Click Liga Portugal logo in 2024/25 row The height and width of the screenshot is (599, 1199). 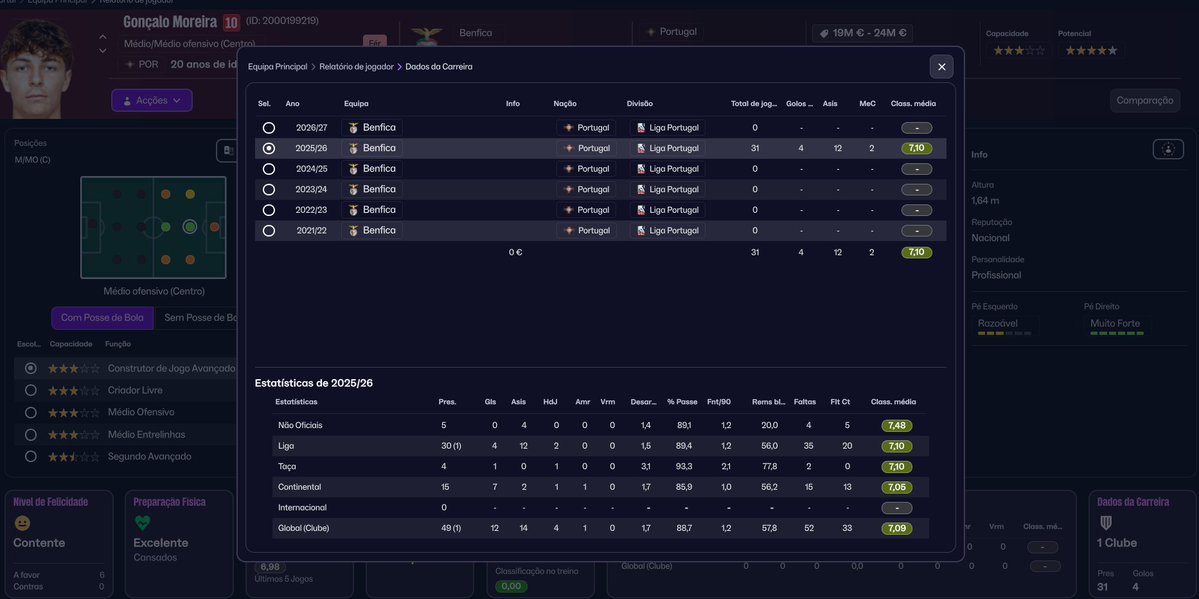tap(641, 169)
